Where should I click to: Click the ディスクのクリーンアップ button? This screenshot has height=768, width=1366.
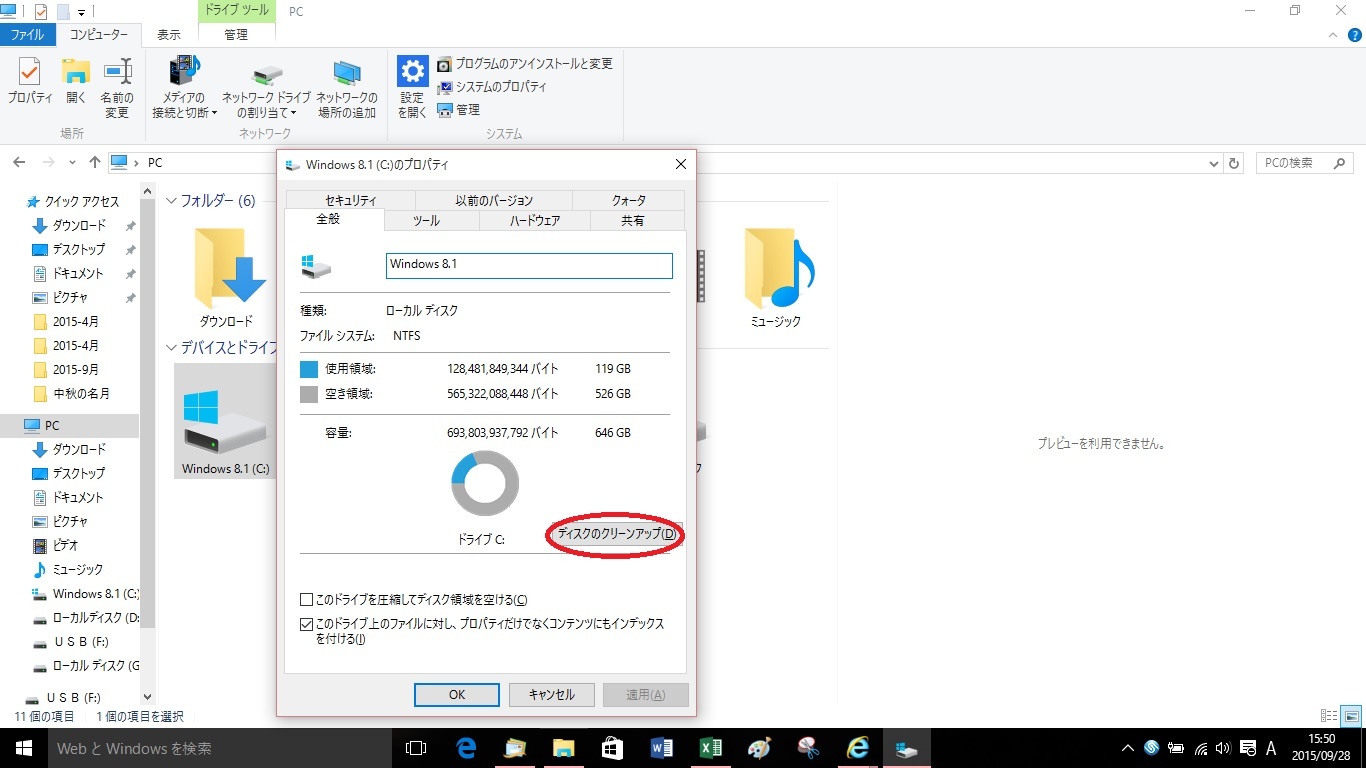(x=617, y=535)
